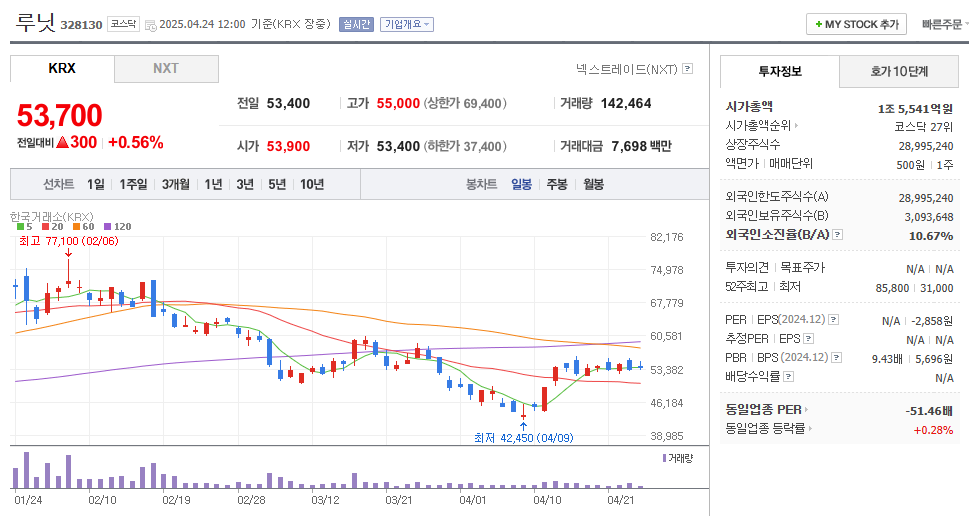This screenshot has width=969, height=516.
Task: Click the 고가 value 55,000
Action: [x=399, y=103]
